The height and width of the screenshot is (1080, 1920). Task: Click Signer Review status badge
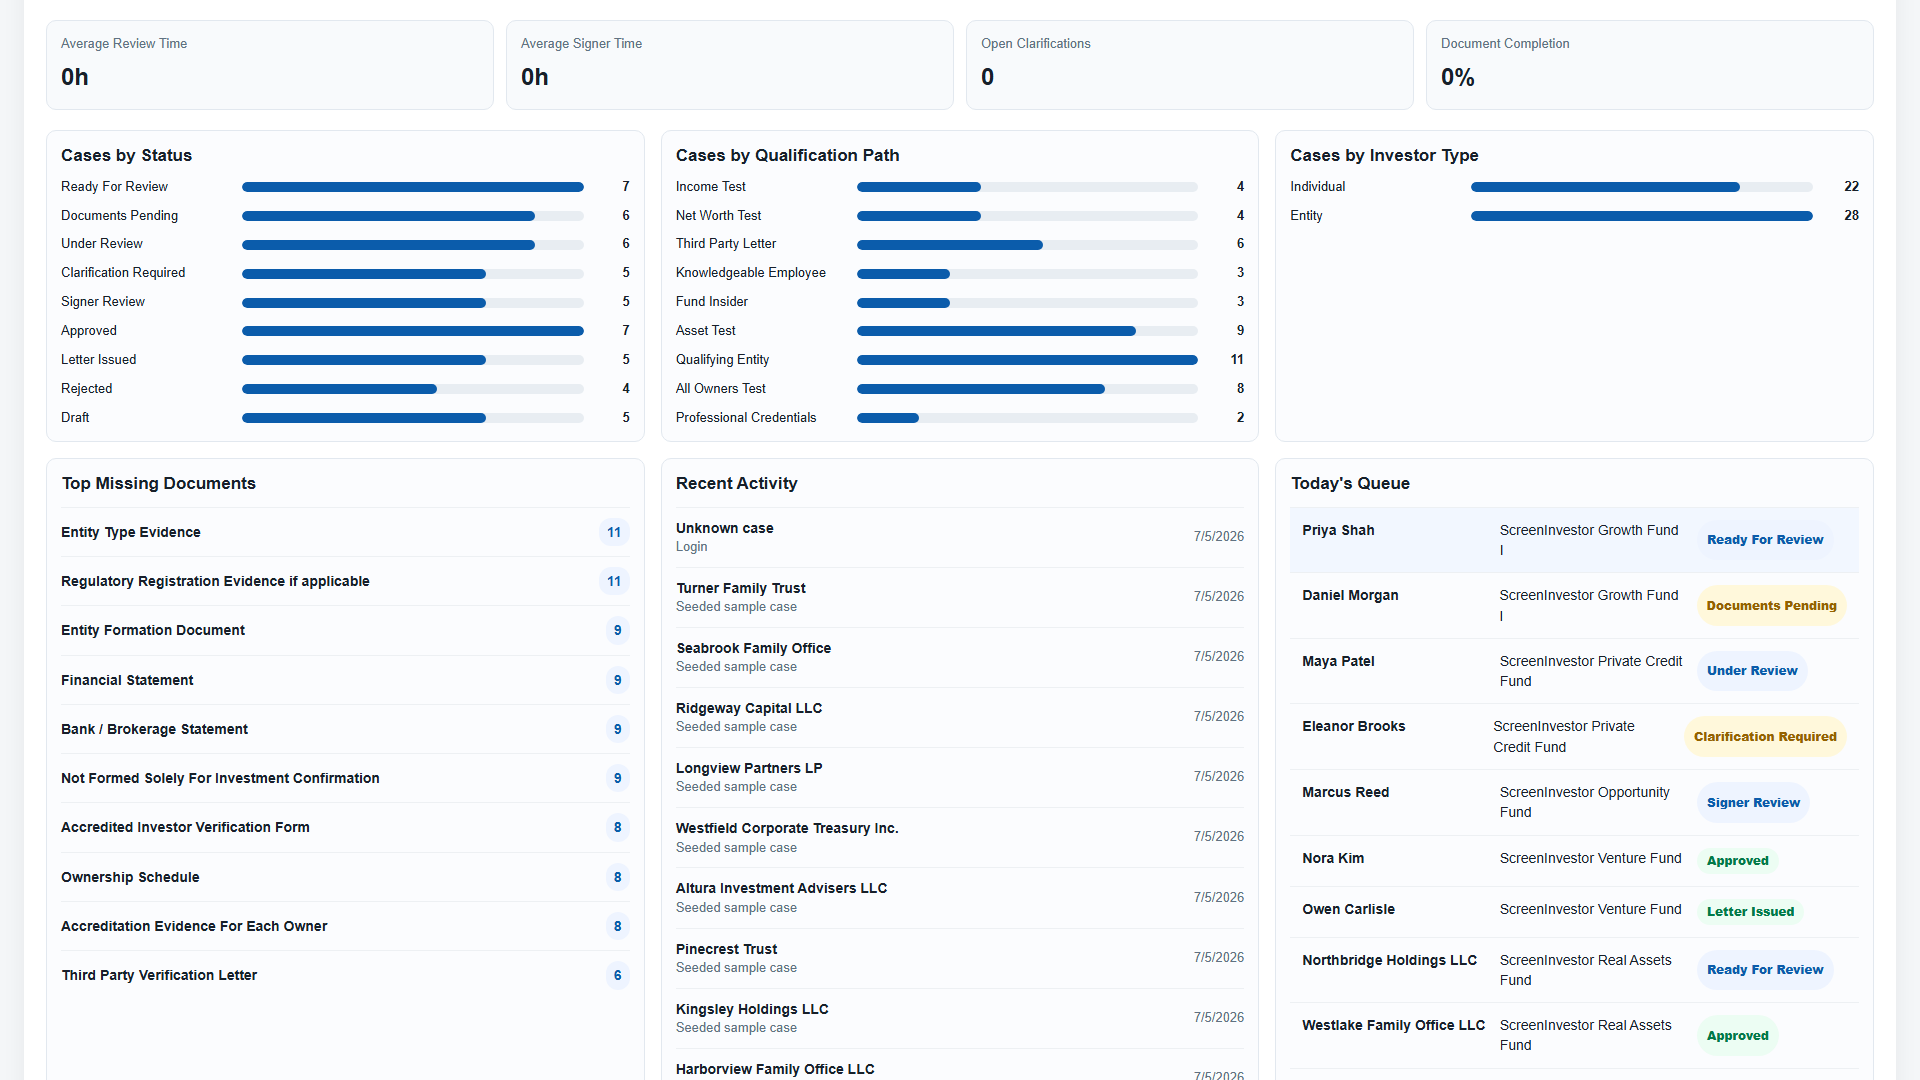pyautogui.click(x=1753, y=803)
